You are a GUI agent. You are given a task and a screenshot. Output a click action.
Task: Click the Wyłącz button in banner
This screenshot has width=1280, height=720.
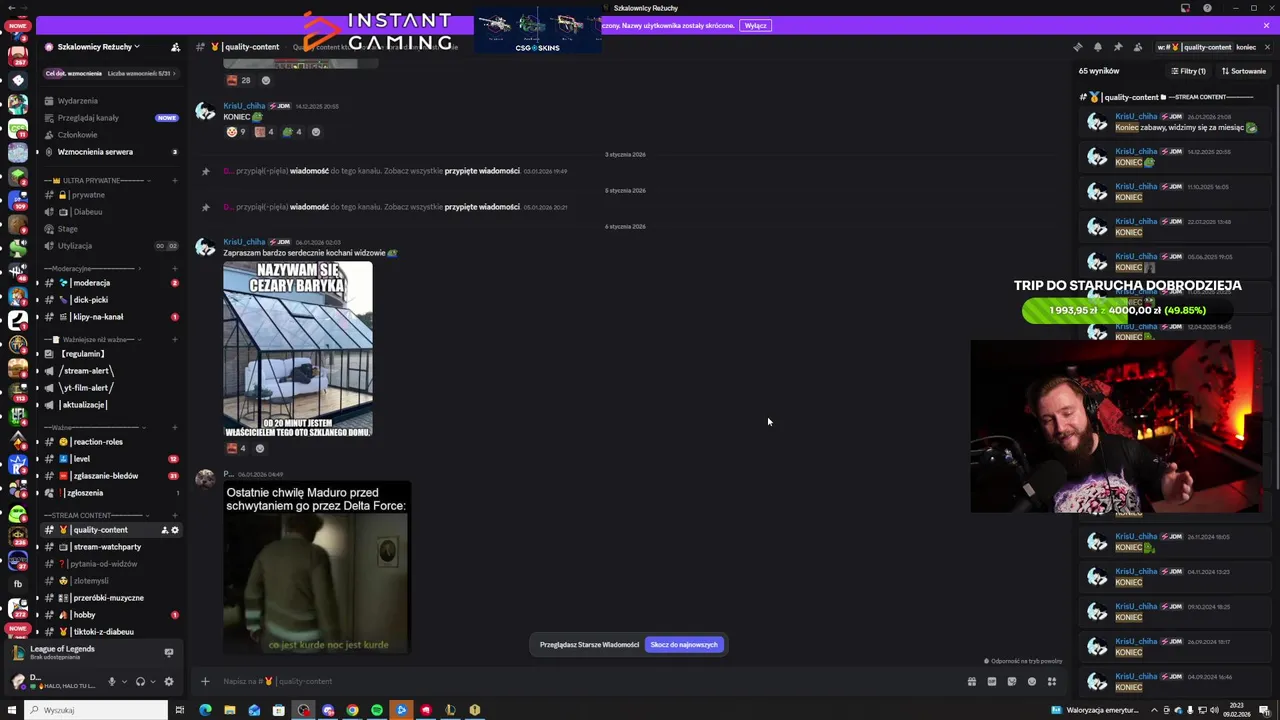click(755, 25)
